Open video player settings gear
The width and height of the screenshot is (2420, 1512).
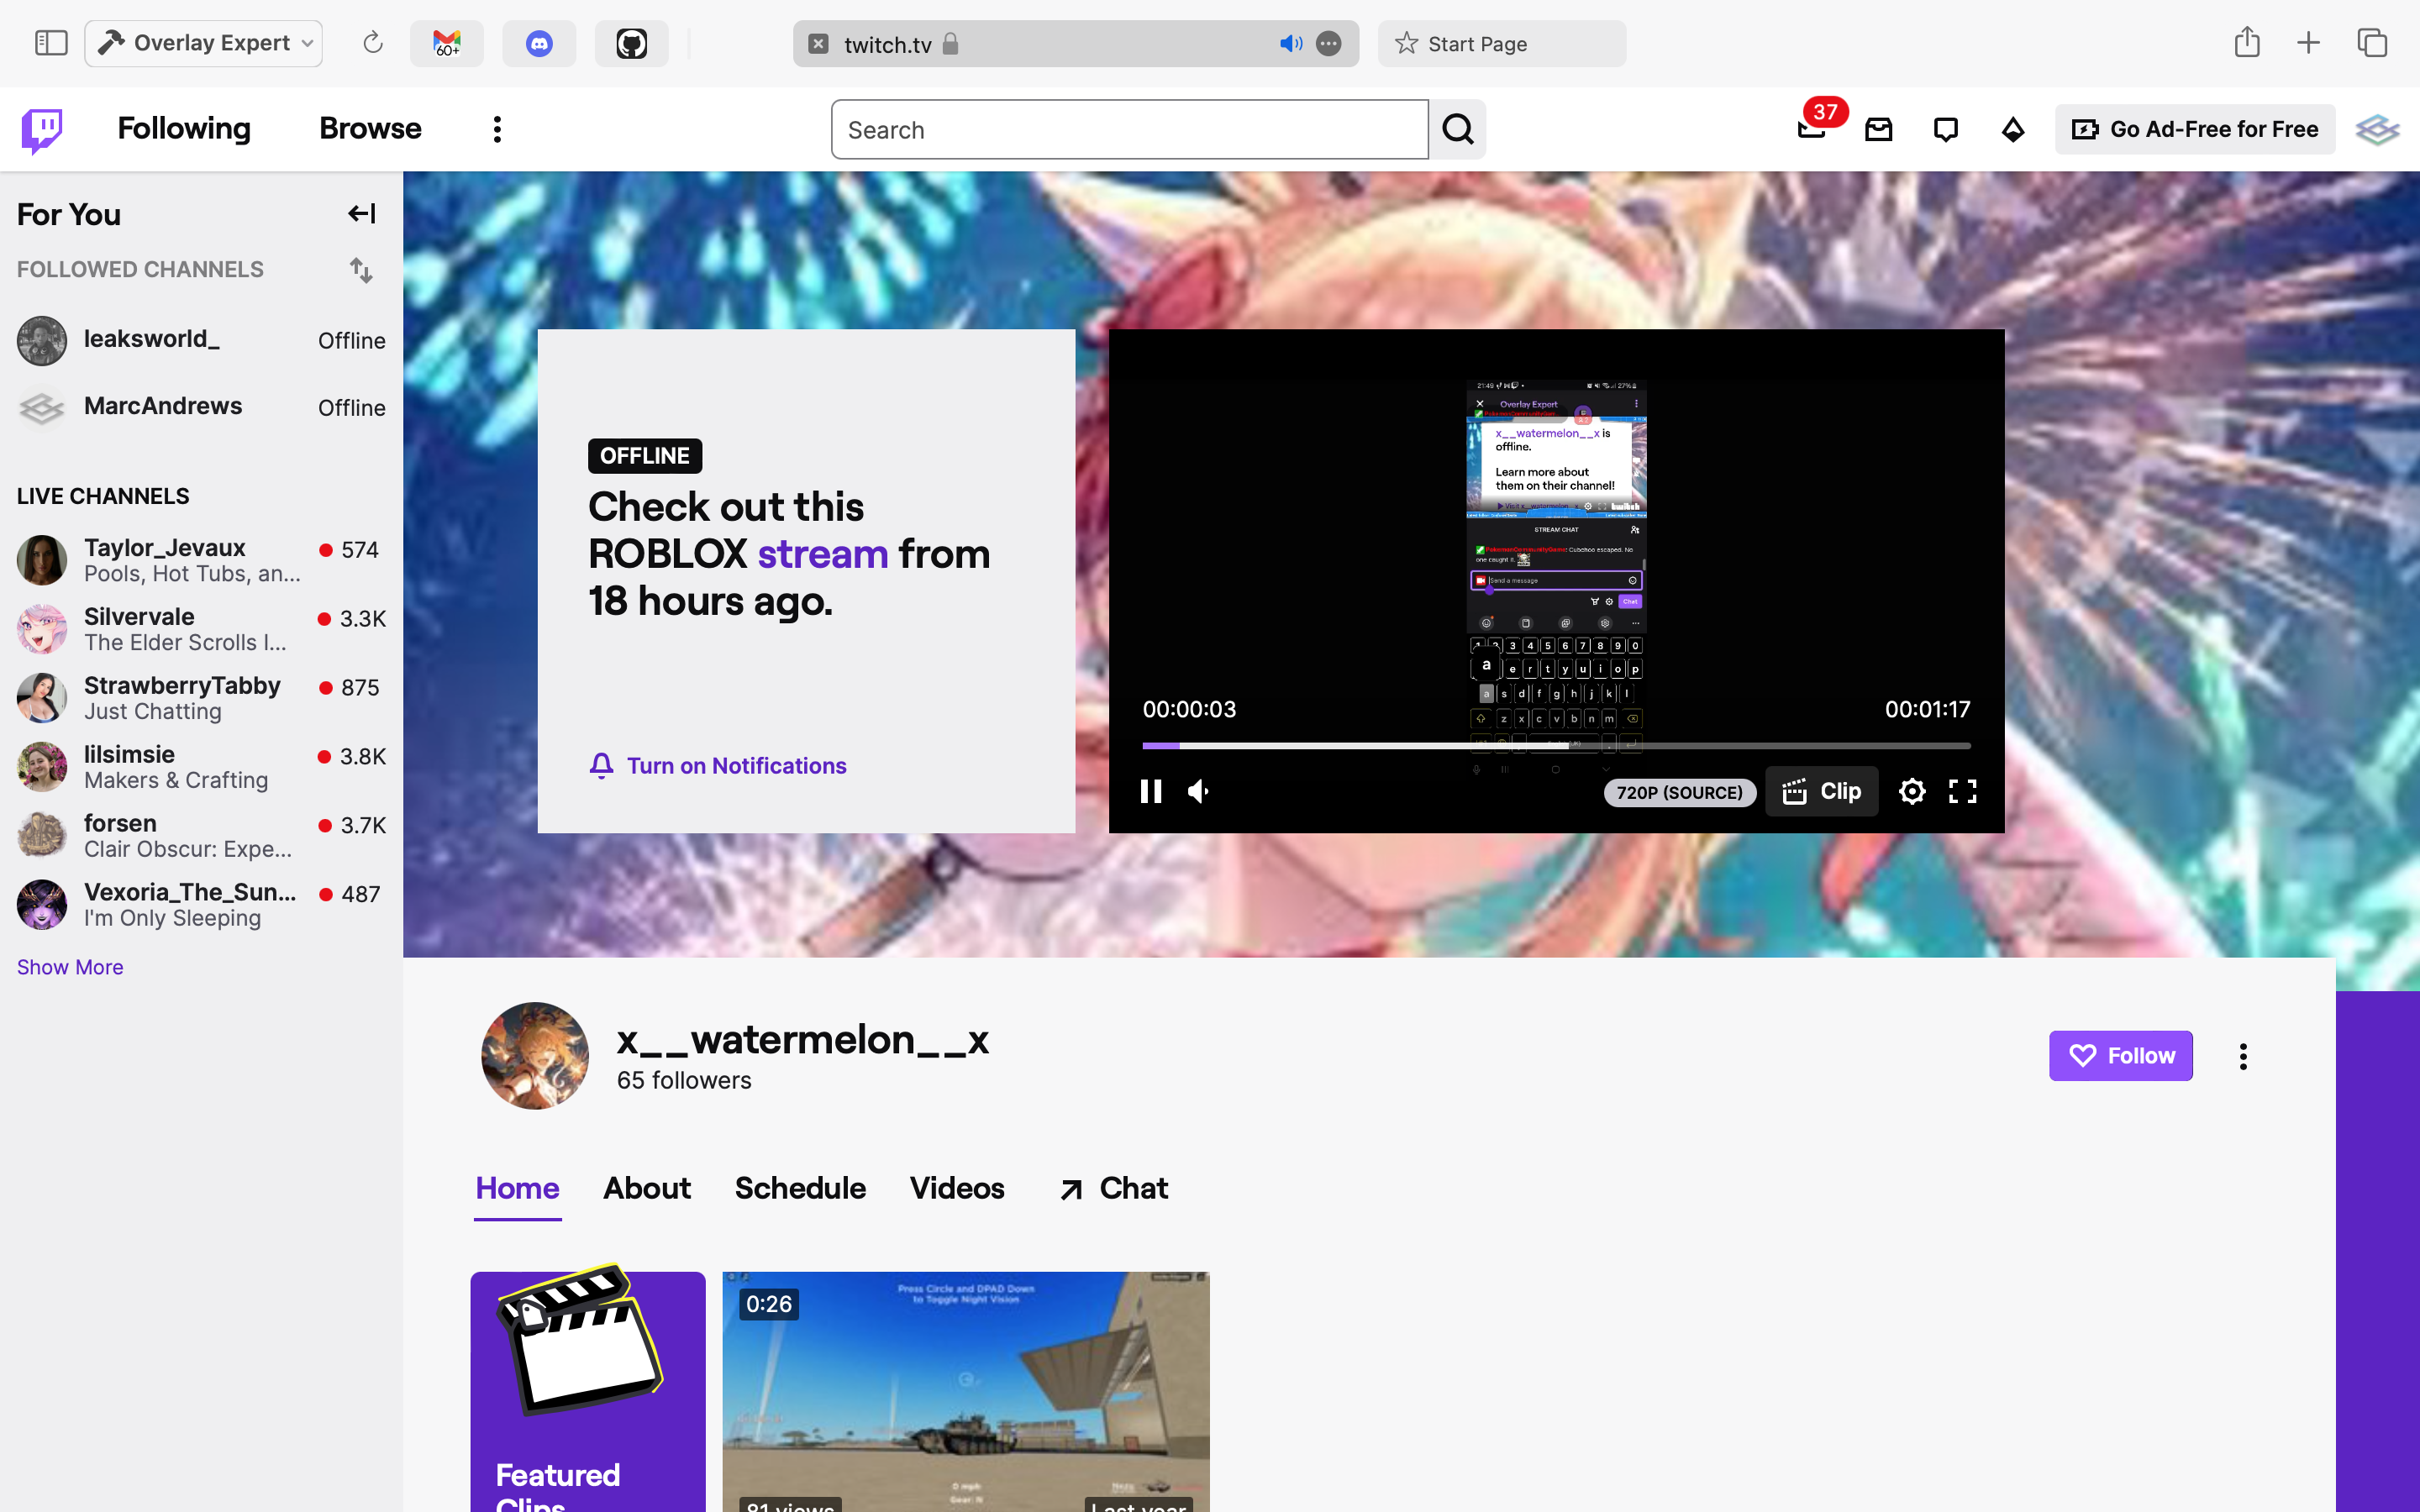1912,792
